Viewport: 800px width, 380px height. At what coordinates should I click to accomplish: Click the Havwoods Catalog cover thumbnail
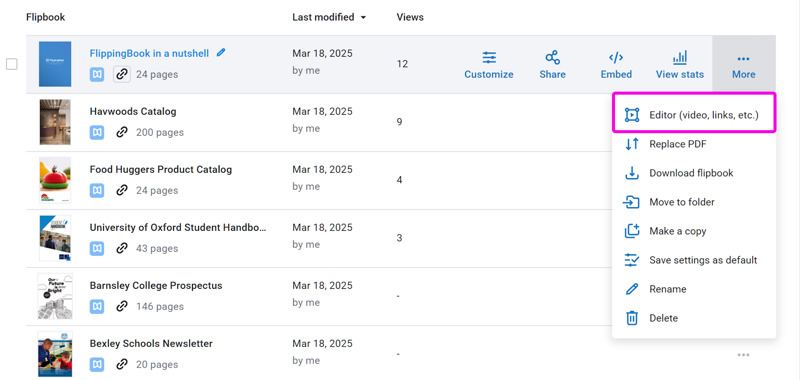point(55,122)
